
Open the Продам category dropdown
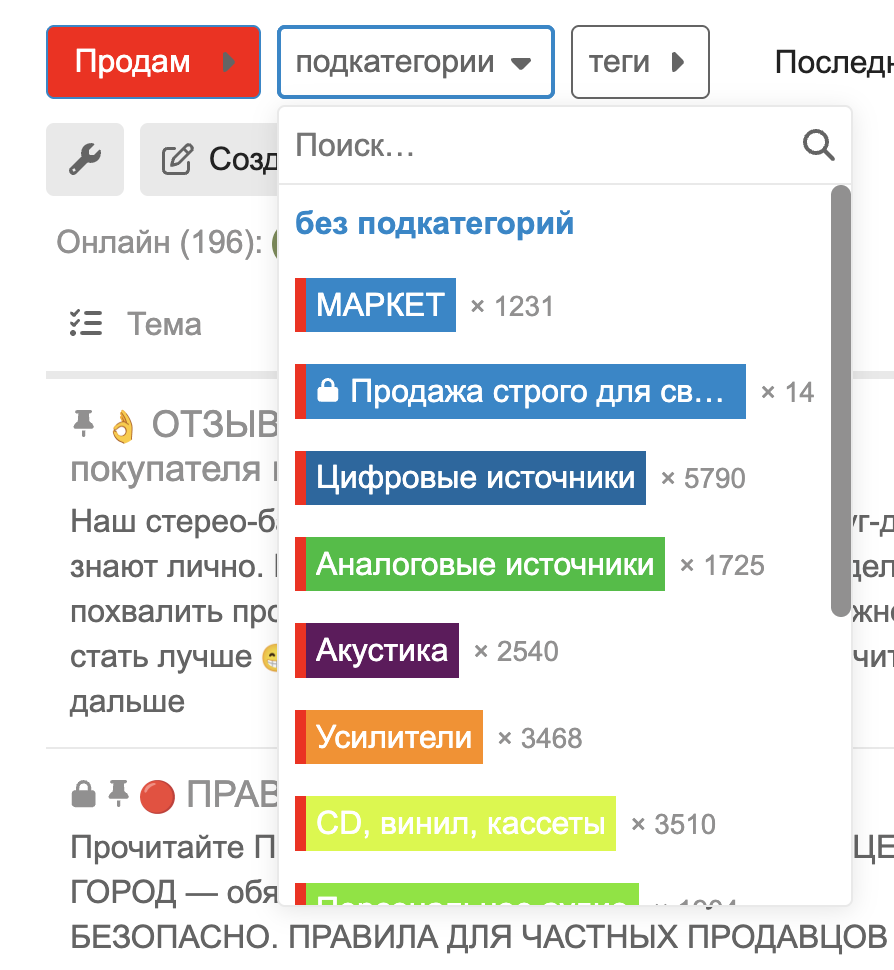(x=153, y=62)
